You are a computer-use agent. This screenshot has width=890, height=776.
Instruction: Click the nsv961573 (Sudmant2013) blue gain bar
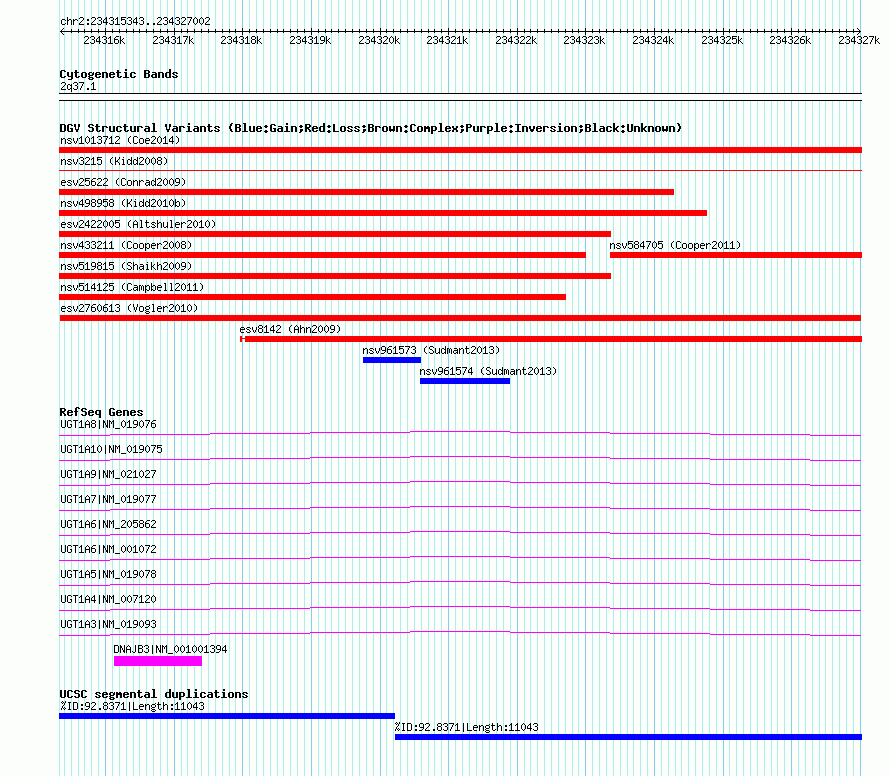(392, 360)
